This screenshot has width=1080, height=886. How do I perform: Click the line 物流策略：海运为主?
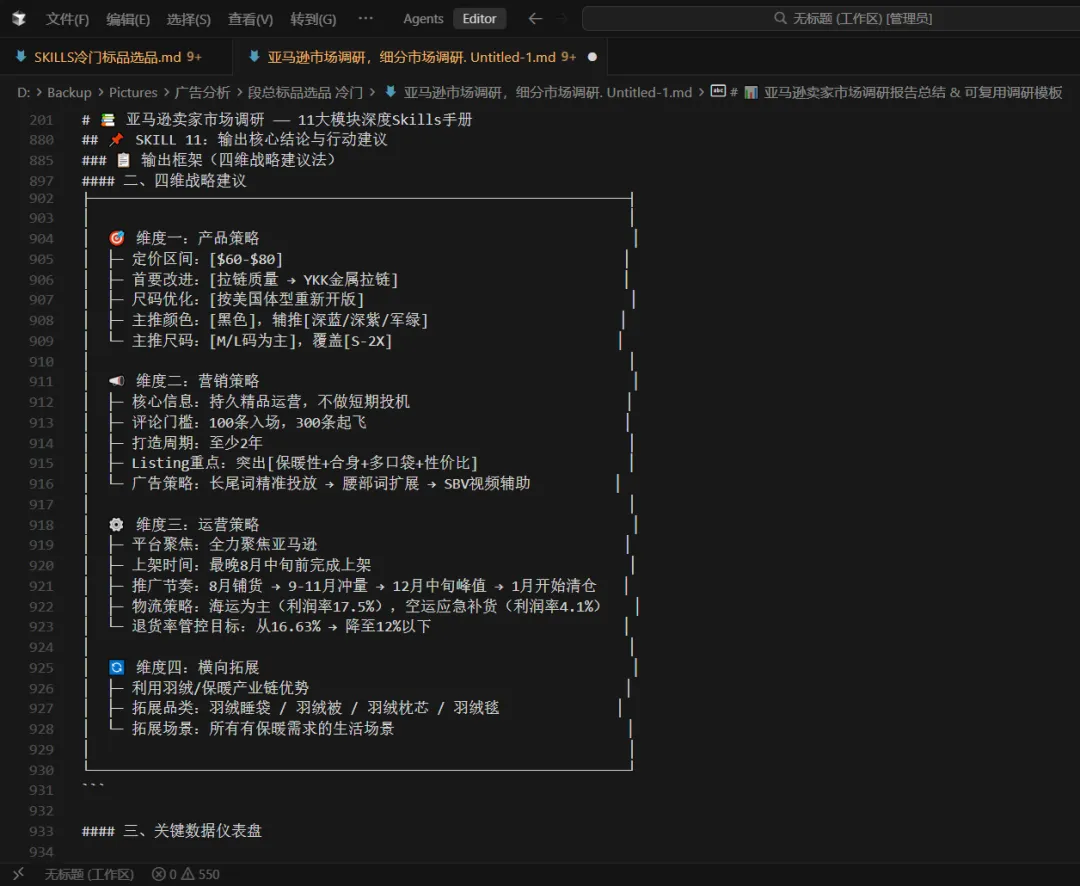[366, 606]
